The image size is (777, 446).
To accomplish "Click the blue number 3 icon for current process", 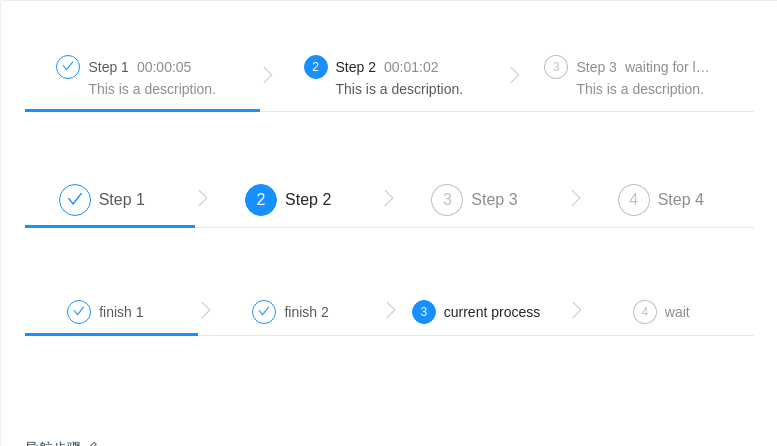I will (x=424, y=312).
